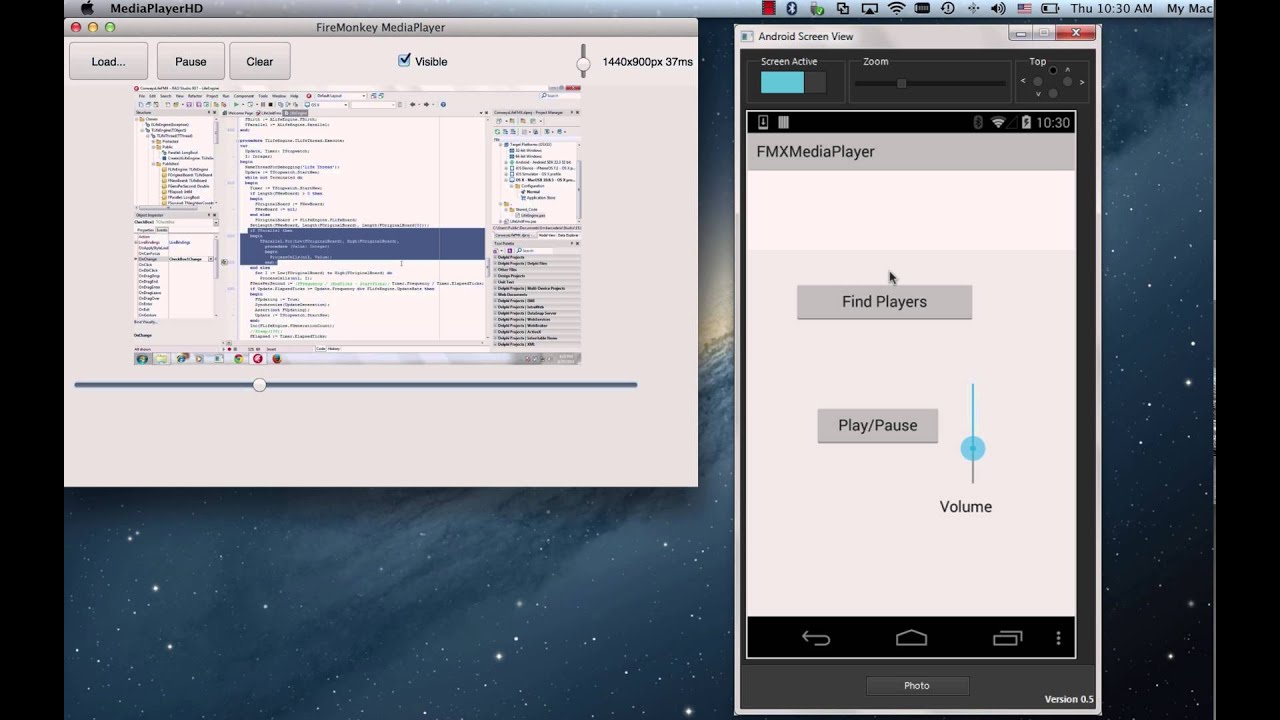Open the Android three-dot overflow menu
This screenshot has width=1280, height=720.
(1059, 638)
